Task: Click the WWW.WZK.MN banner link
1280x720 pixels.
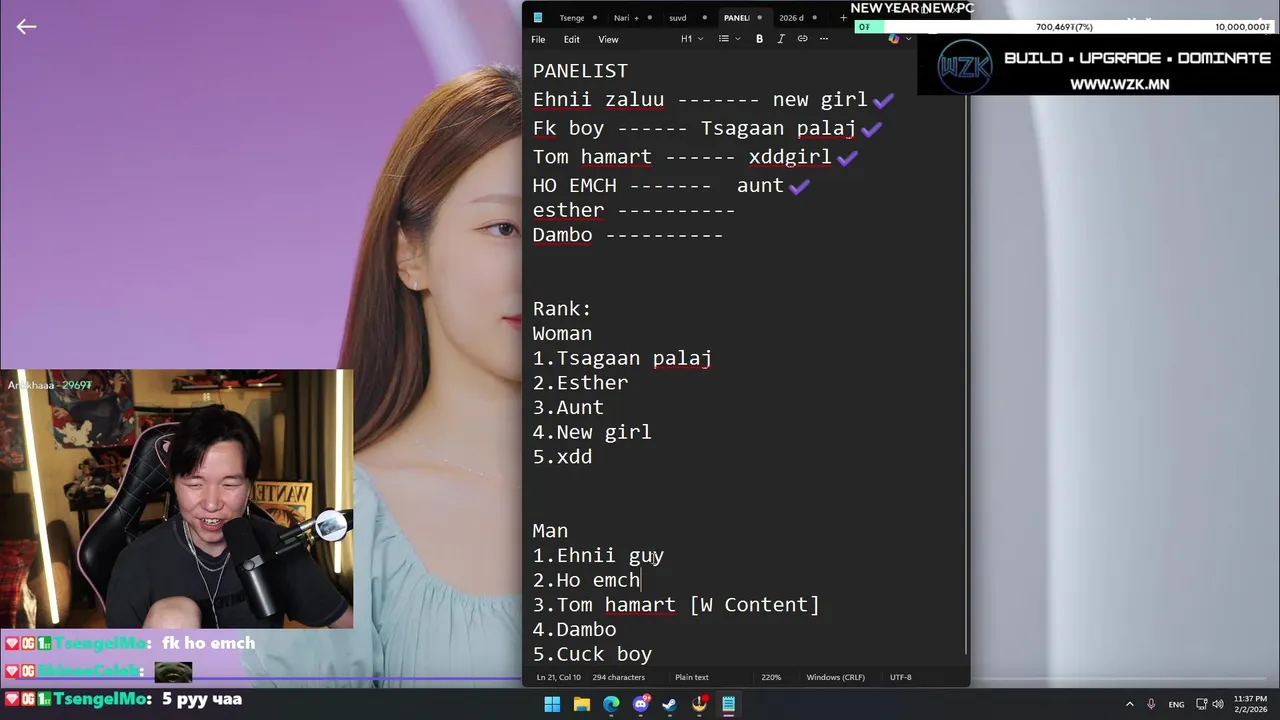Action: point(1119,85)
